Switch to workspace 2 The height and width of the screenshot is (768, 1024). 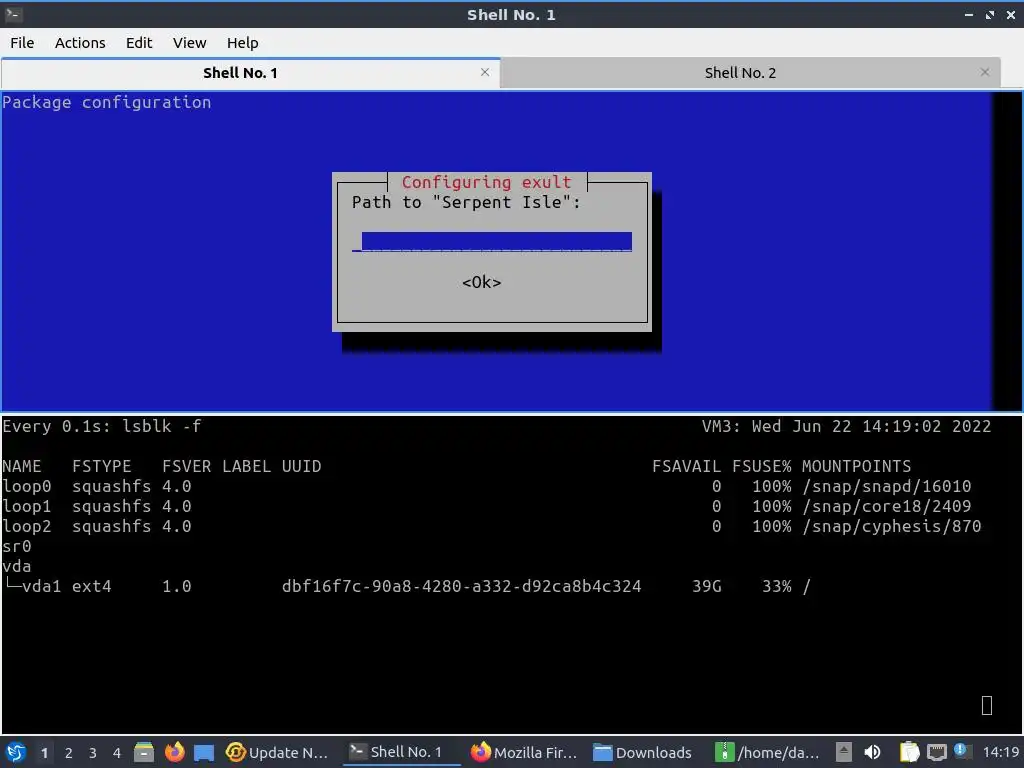69,753
